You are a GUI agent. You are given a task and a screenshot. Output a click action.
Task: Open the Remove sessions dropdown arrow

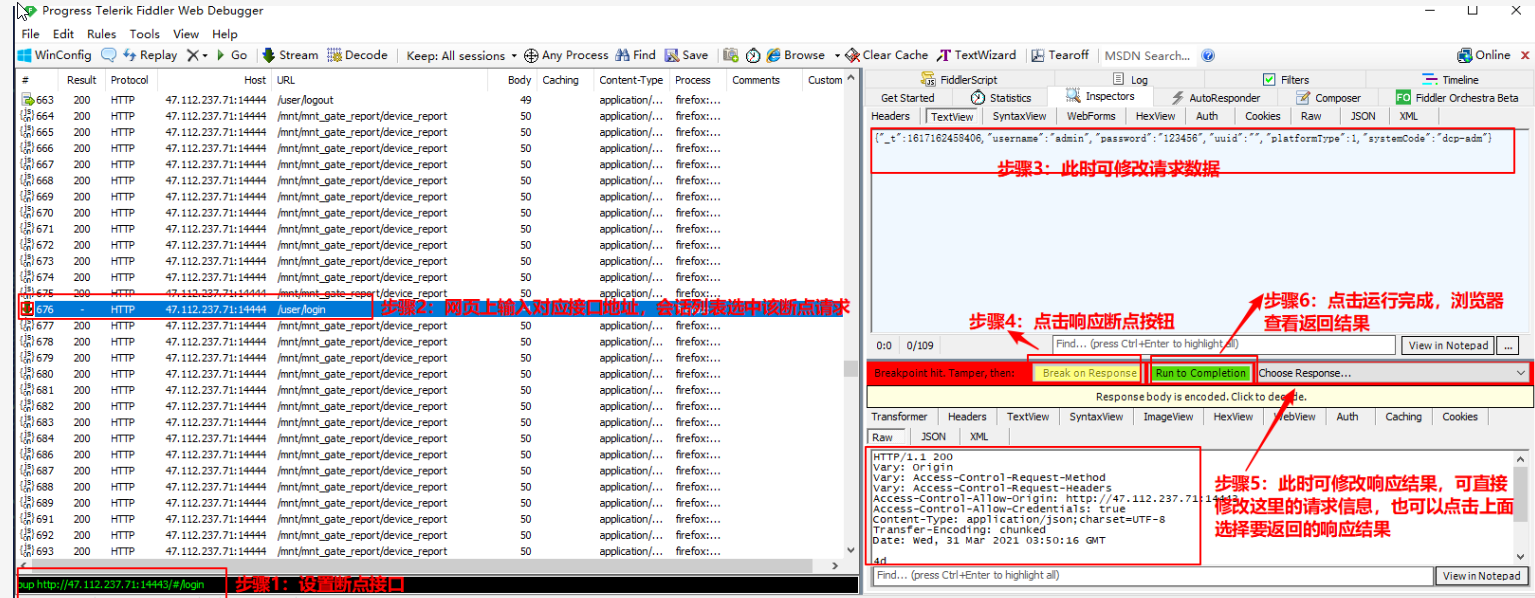pos(205,56)
